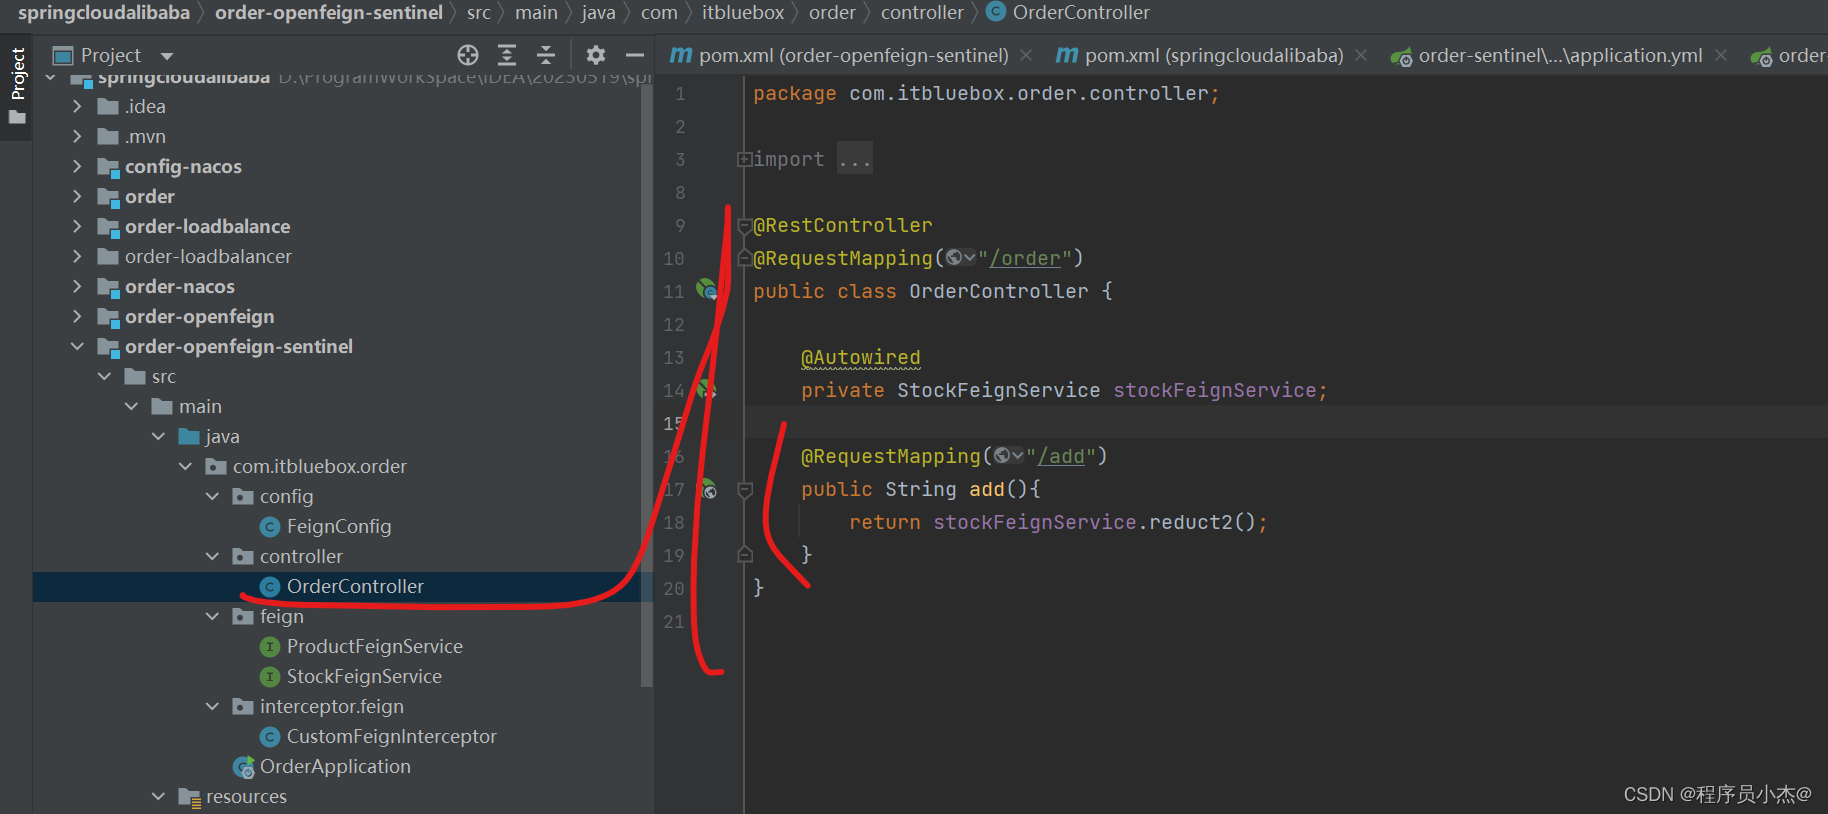Select FeignConfig class in tree

[339, 526]
